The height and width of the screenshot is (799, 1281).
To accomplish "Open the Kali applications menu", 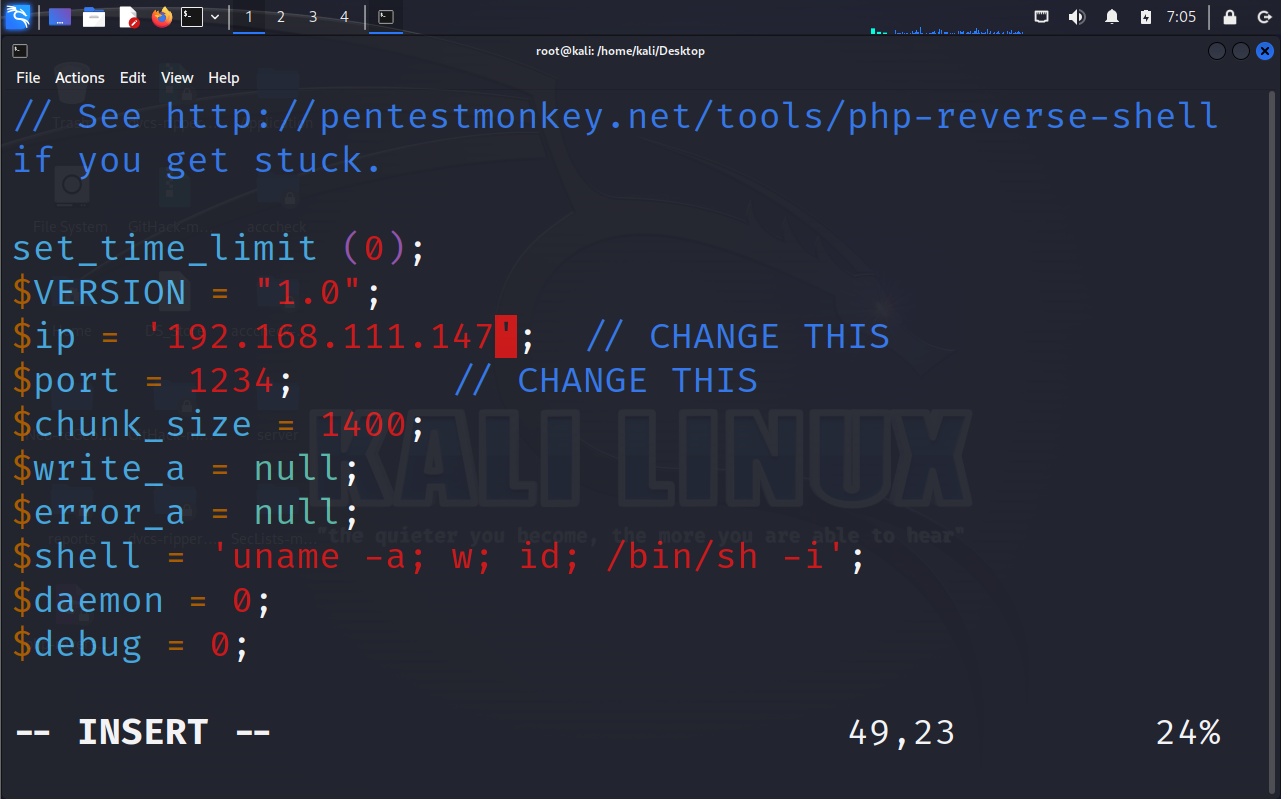I will [x=18, y=17].
